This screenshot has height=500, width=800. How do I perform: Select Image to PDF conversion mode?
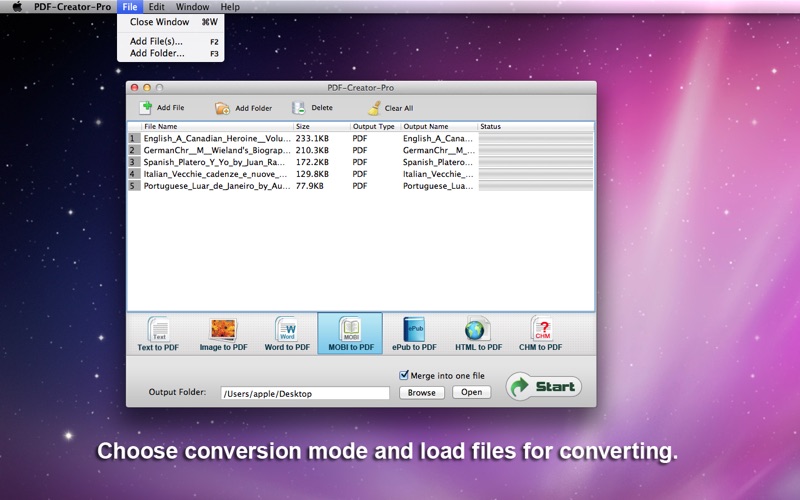[223, 334]
